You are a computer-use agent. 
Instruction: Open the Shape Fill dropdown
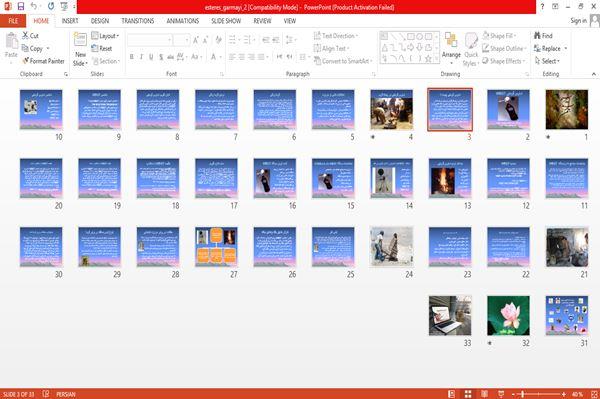click(499, 36)
